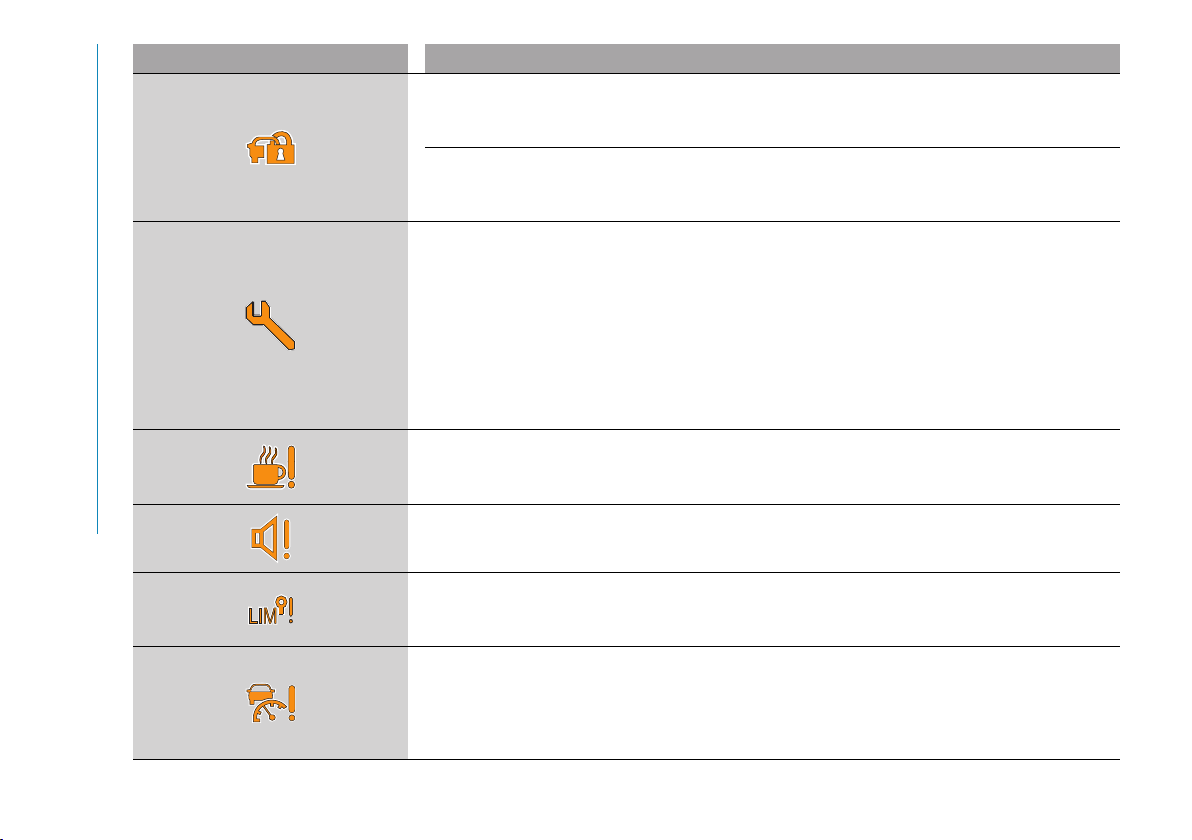
Task: Click blank description cell beside LIM icon
Action: click(771, 610)
